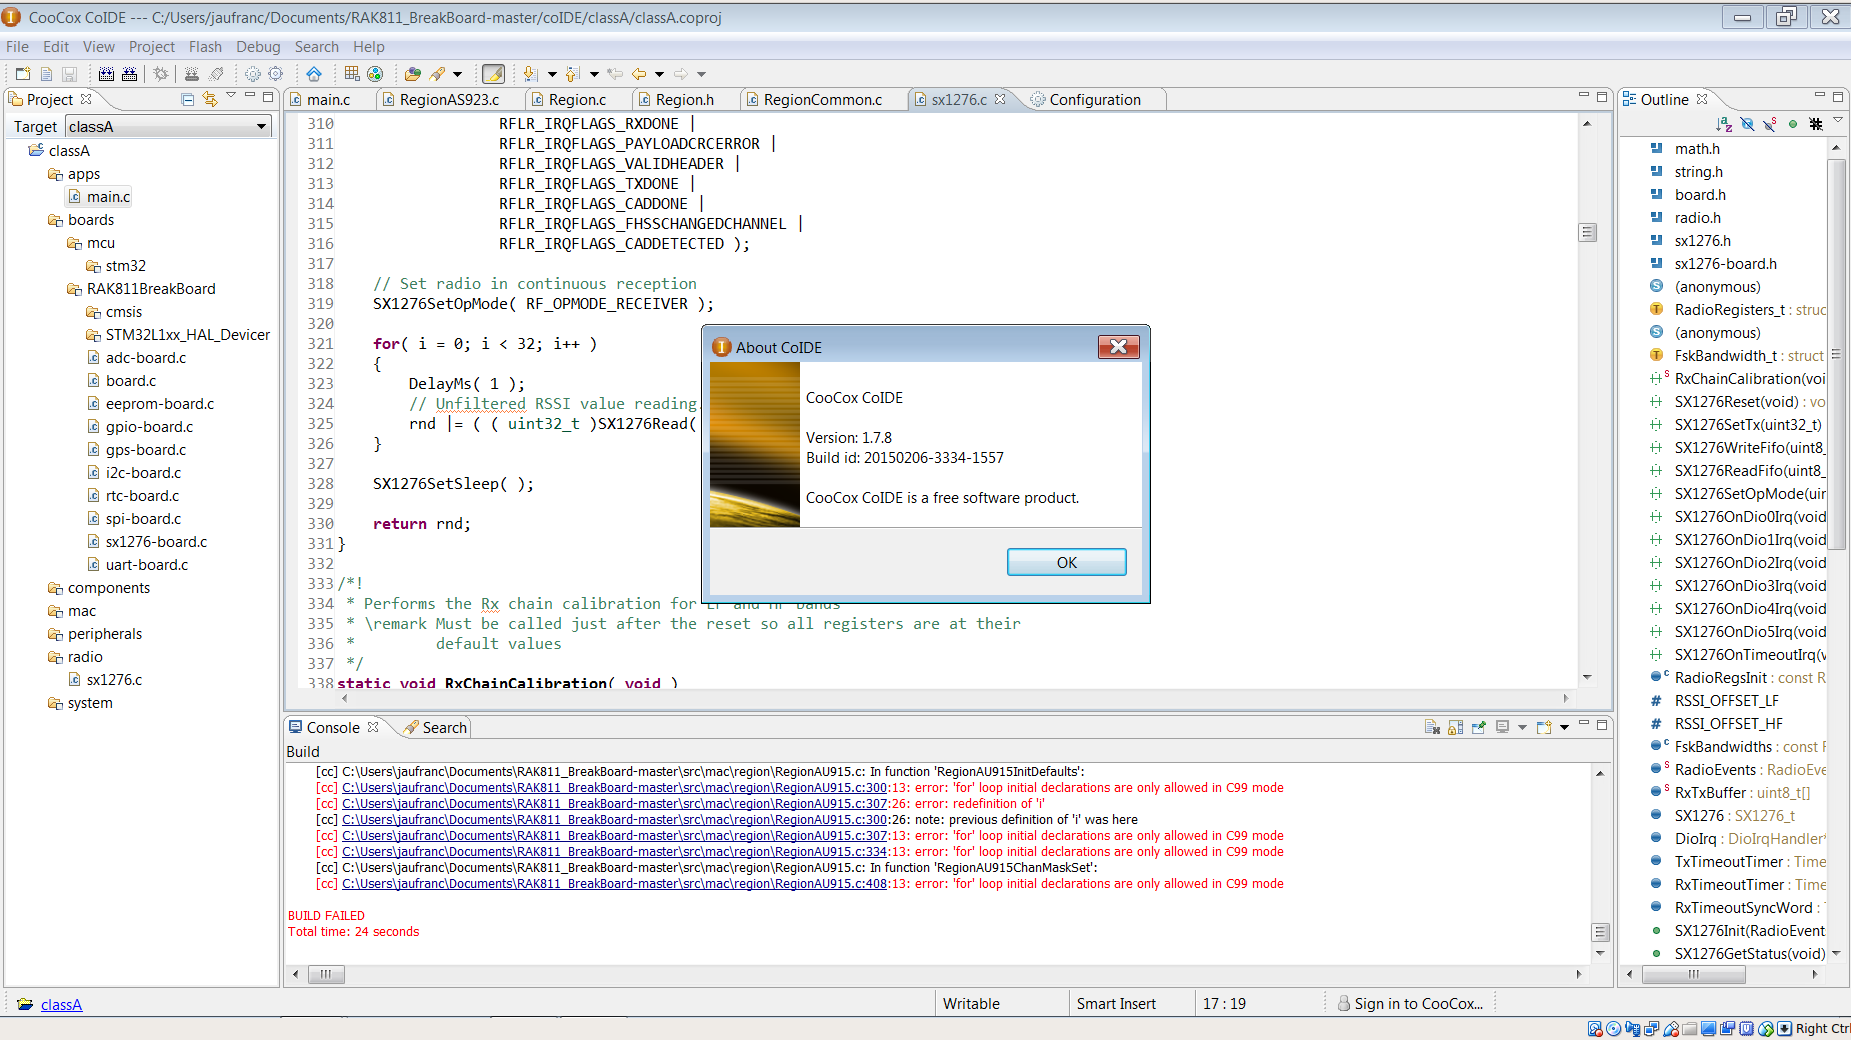1851x1040 pixels.
Task: Open the Back history dropdown arrow
Action: pos(659,74)
